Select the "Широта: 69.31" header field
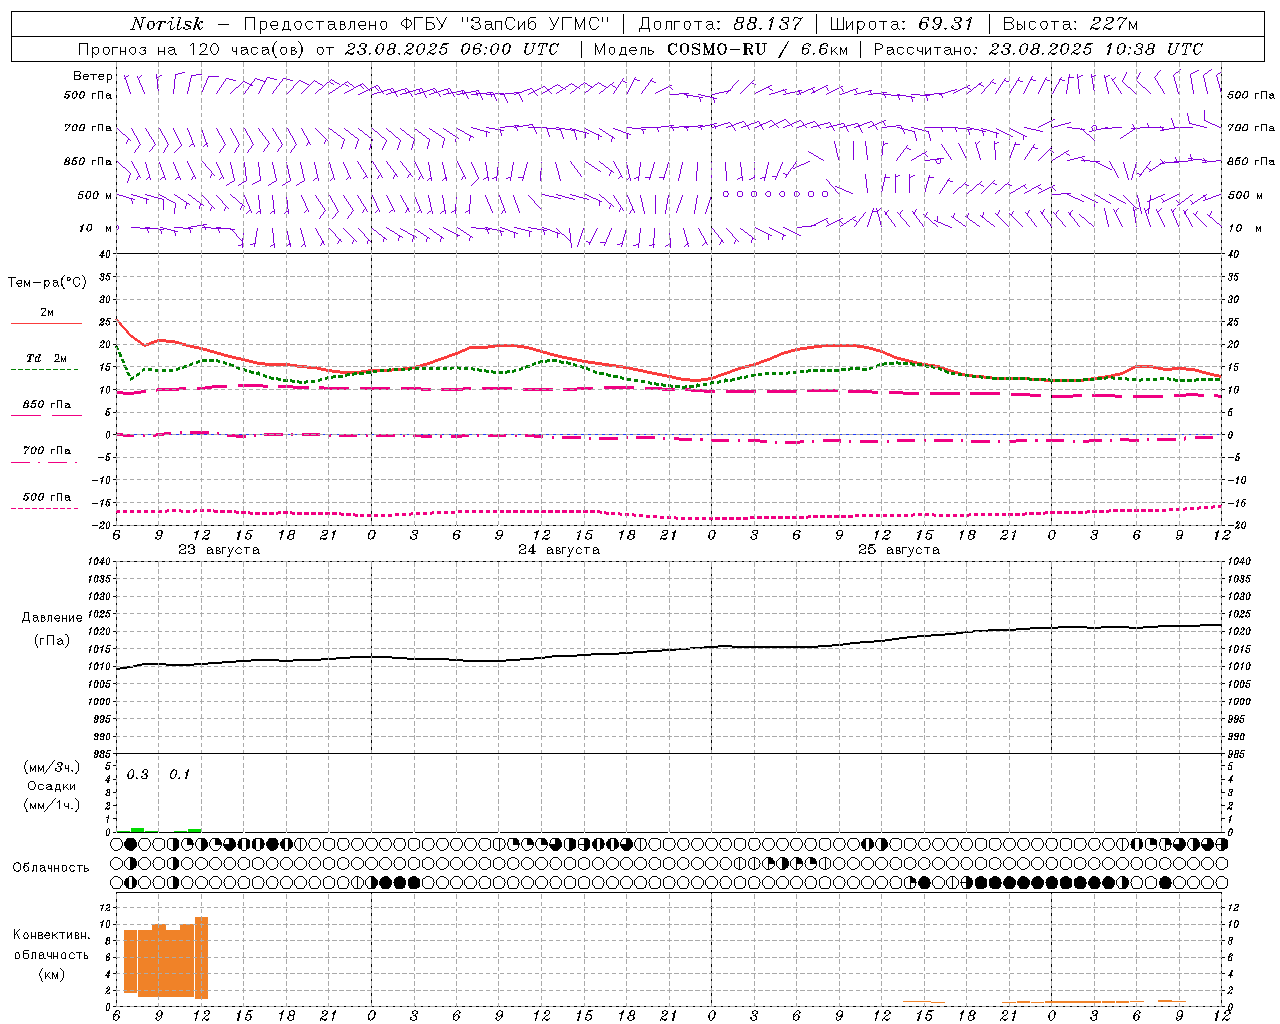 click(x=901, y=24)
